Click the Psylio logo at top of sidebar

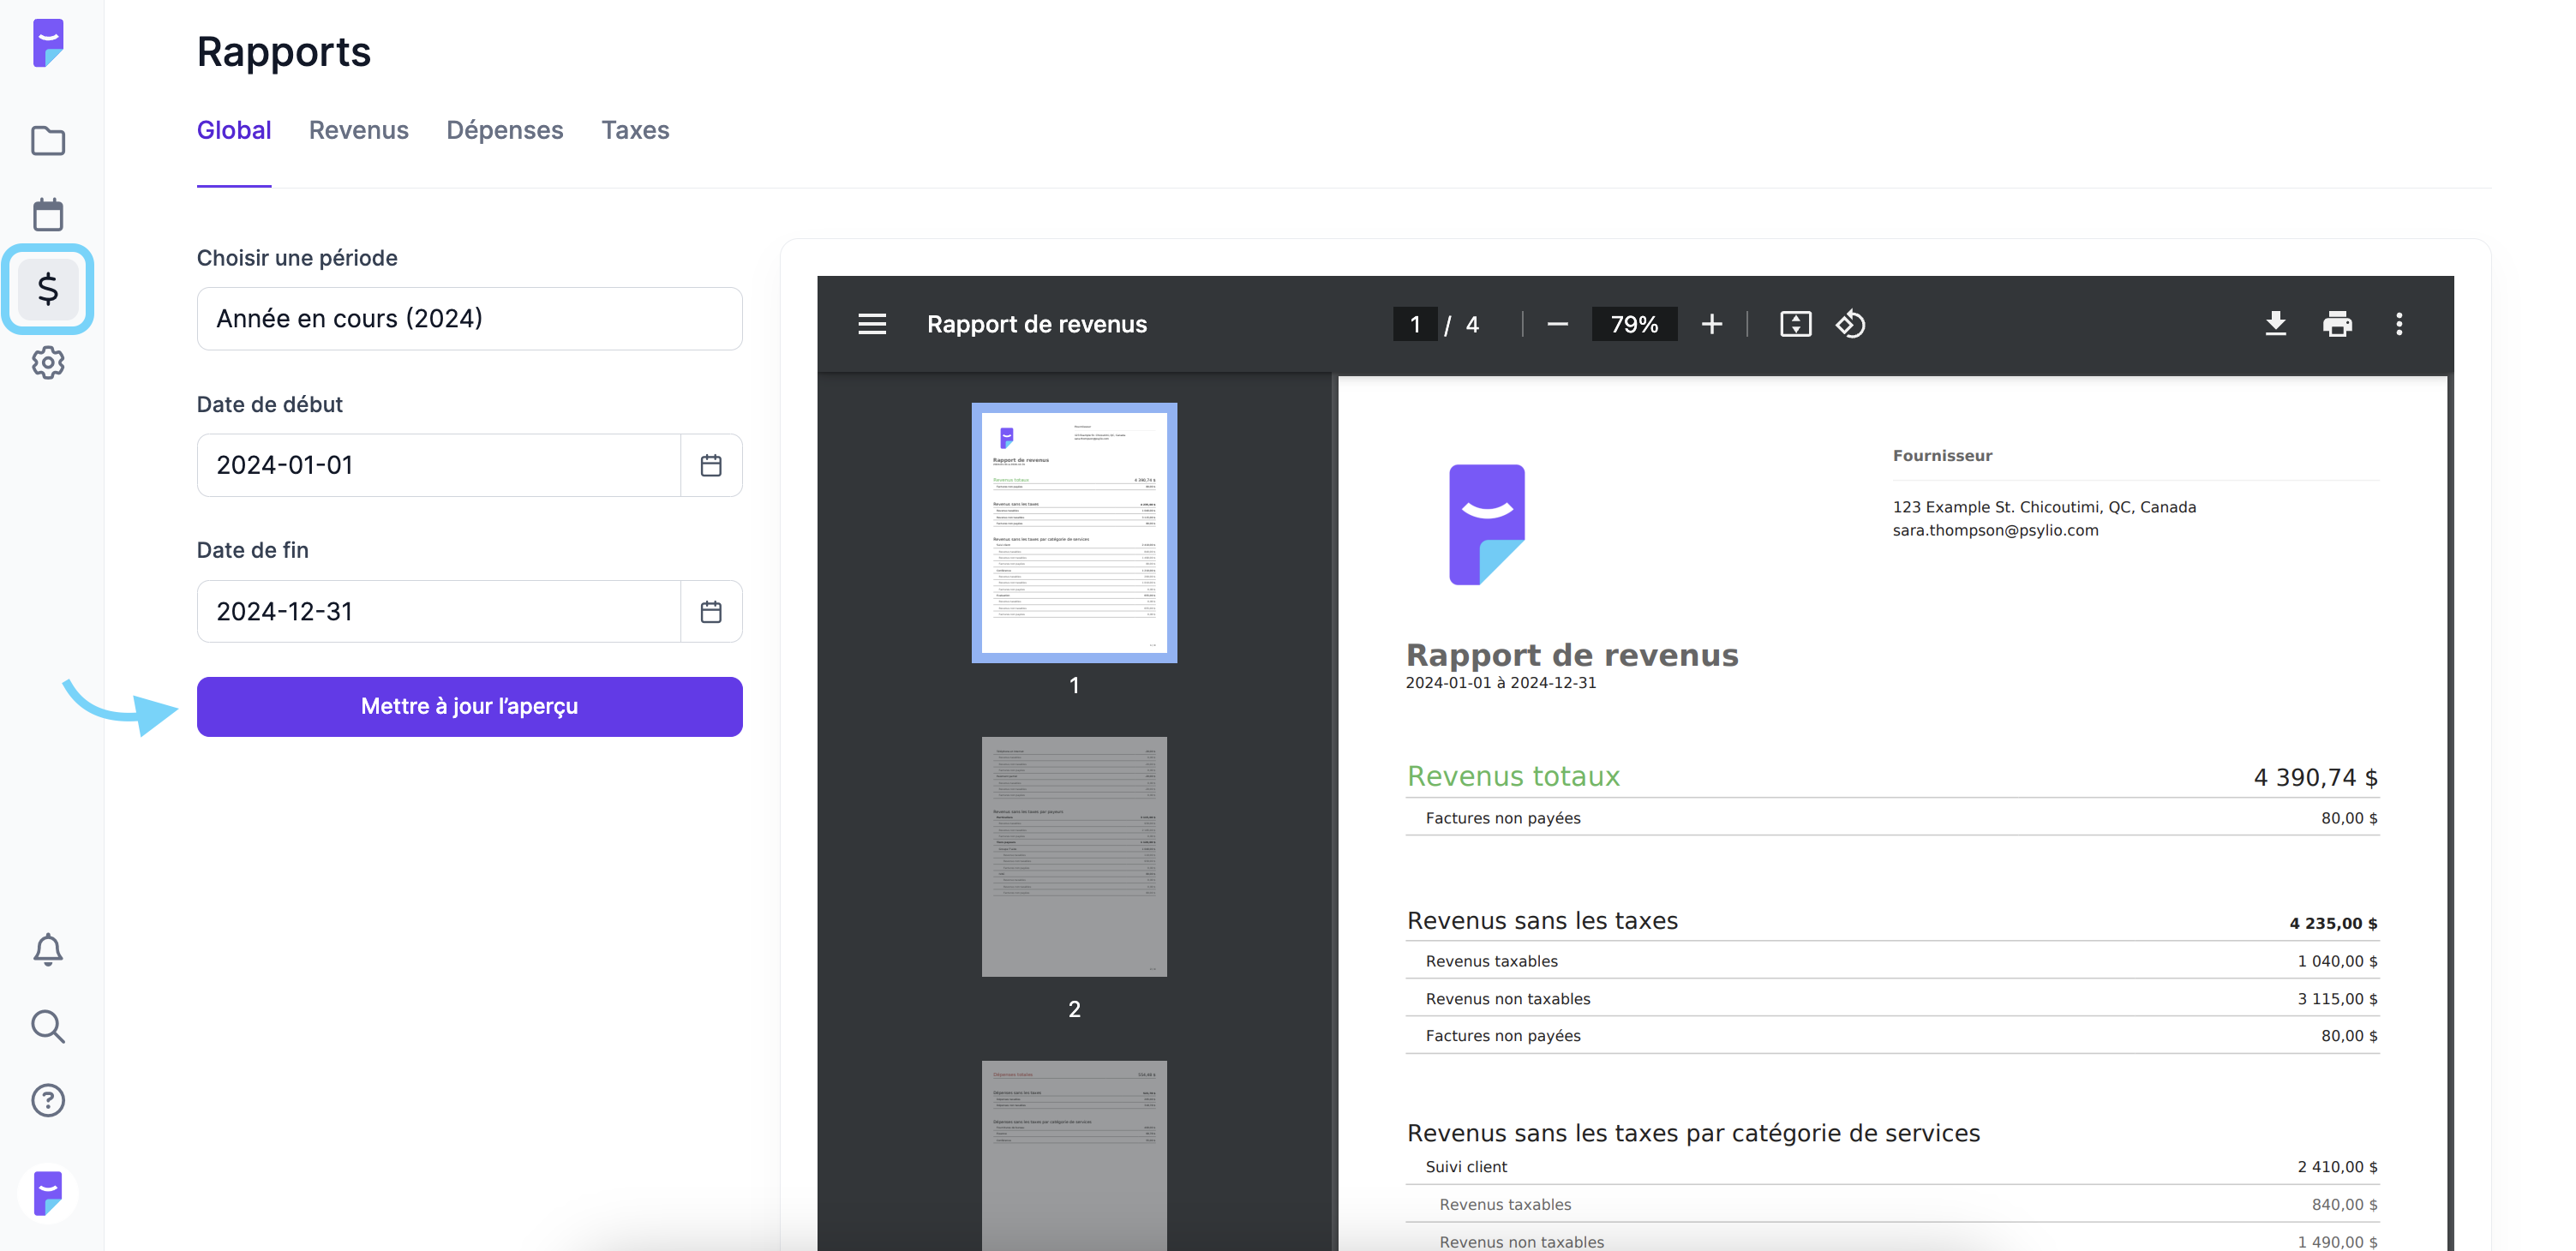(x=48, y=43)
